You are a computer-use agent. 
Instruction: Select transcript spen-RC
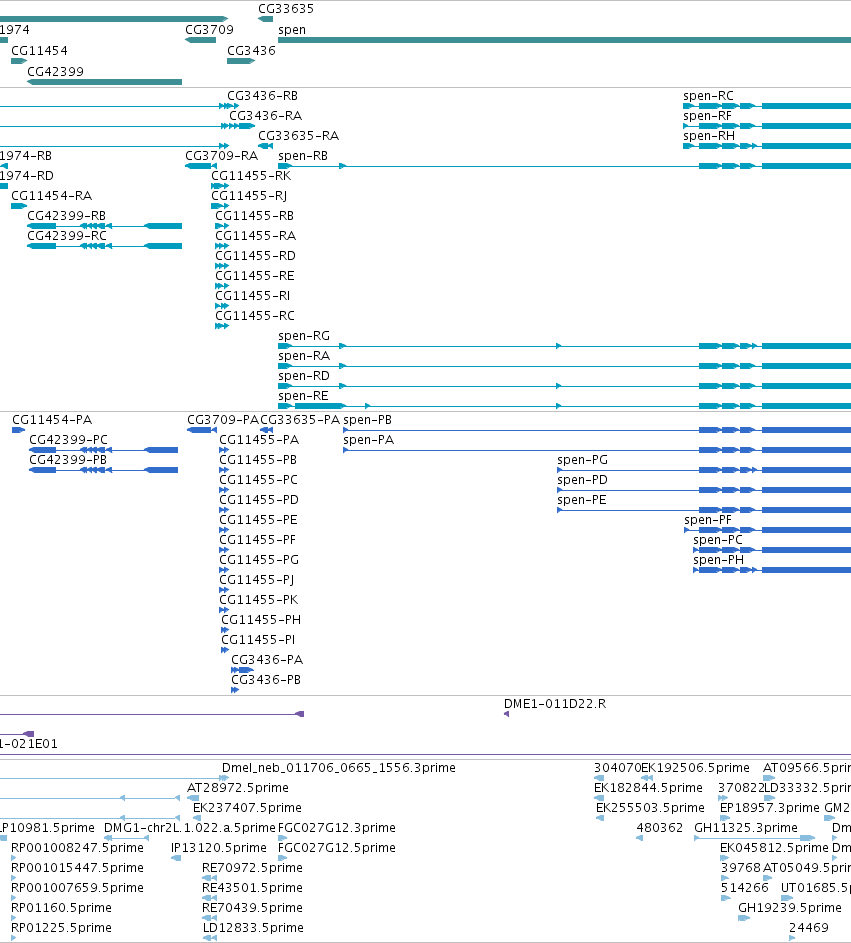click(767, 106)
